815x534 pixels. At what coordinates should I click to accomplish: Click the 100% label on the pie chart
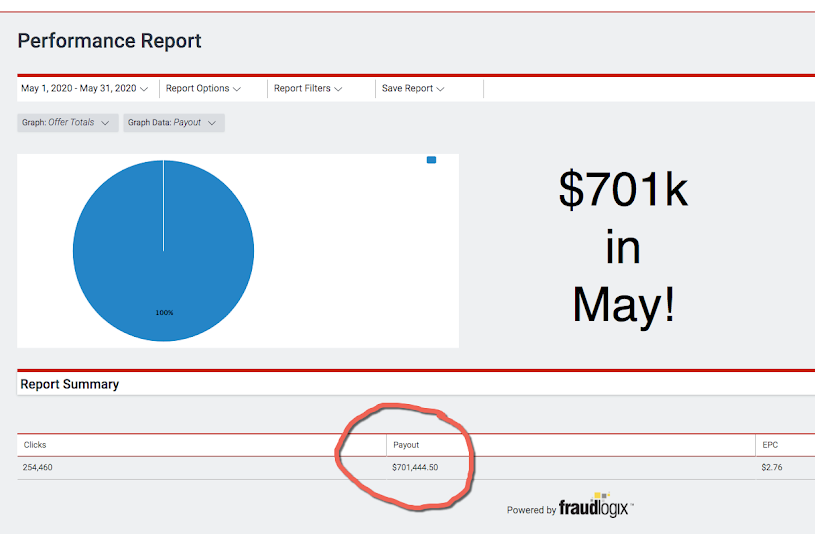(164, 312)
